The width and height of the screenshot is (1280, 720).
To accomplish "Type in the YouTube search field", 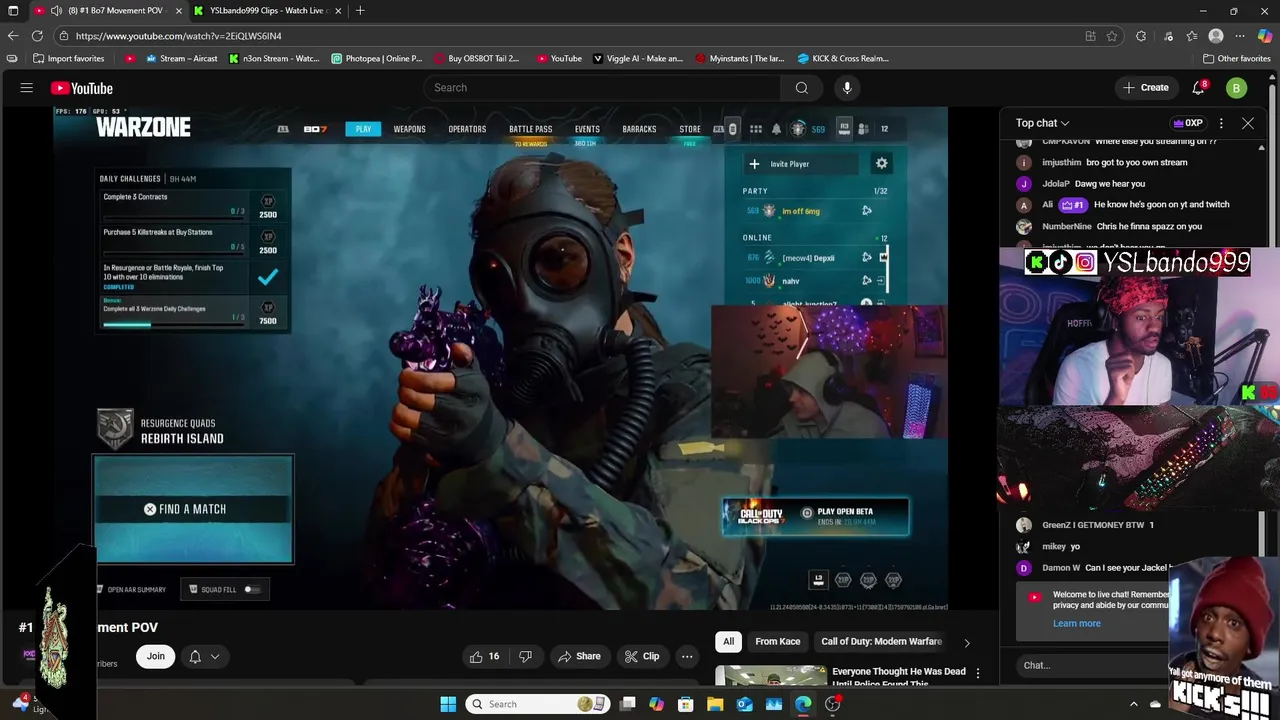I will 603,88.
